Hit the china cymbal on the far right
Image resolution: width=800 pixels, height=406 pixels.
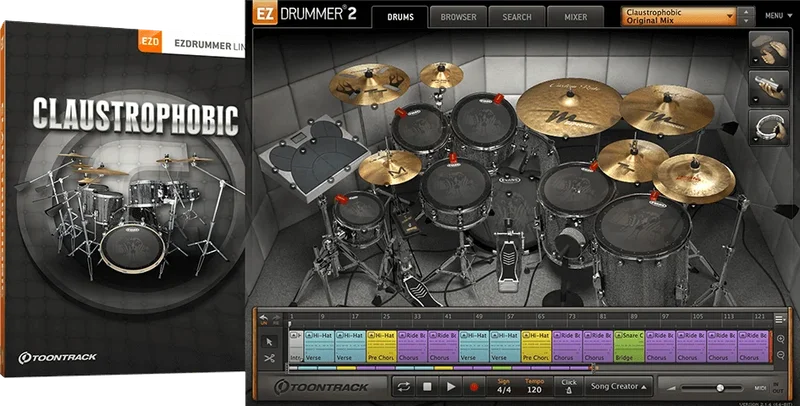[x=694, y=178]
